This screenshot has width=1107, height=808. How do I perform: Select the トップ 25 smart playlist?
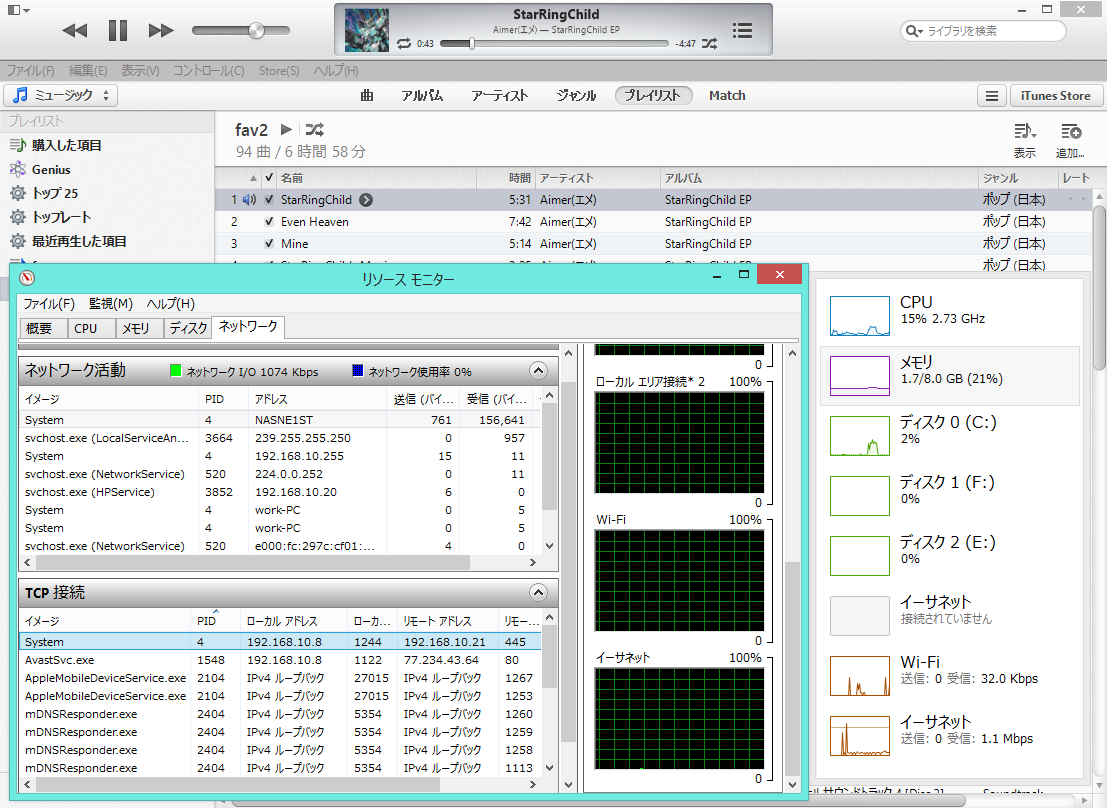coord(54,194)
